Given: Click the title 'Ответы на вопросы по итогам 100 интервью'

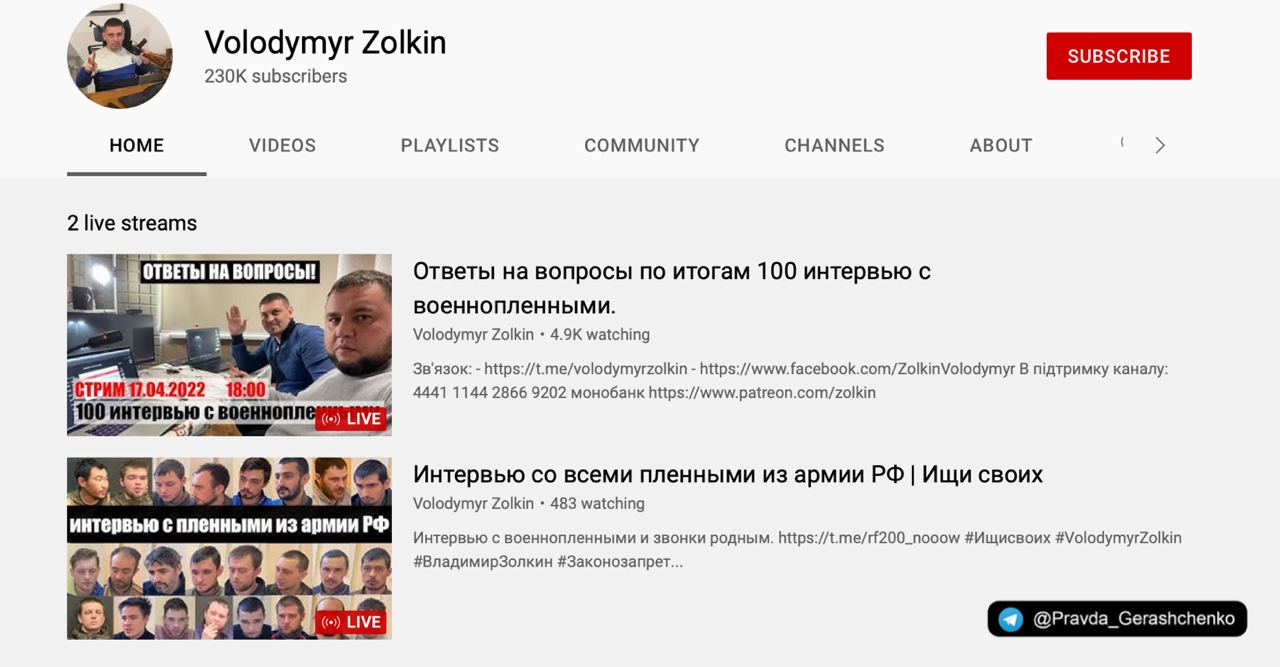Looking at the screenshot, I should 671,287.
